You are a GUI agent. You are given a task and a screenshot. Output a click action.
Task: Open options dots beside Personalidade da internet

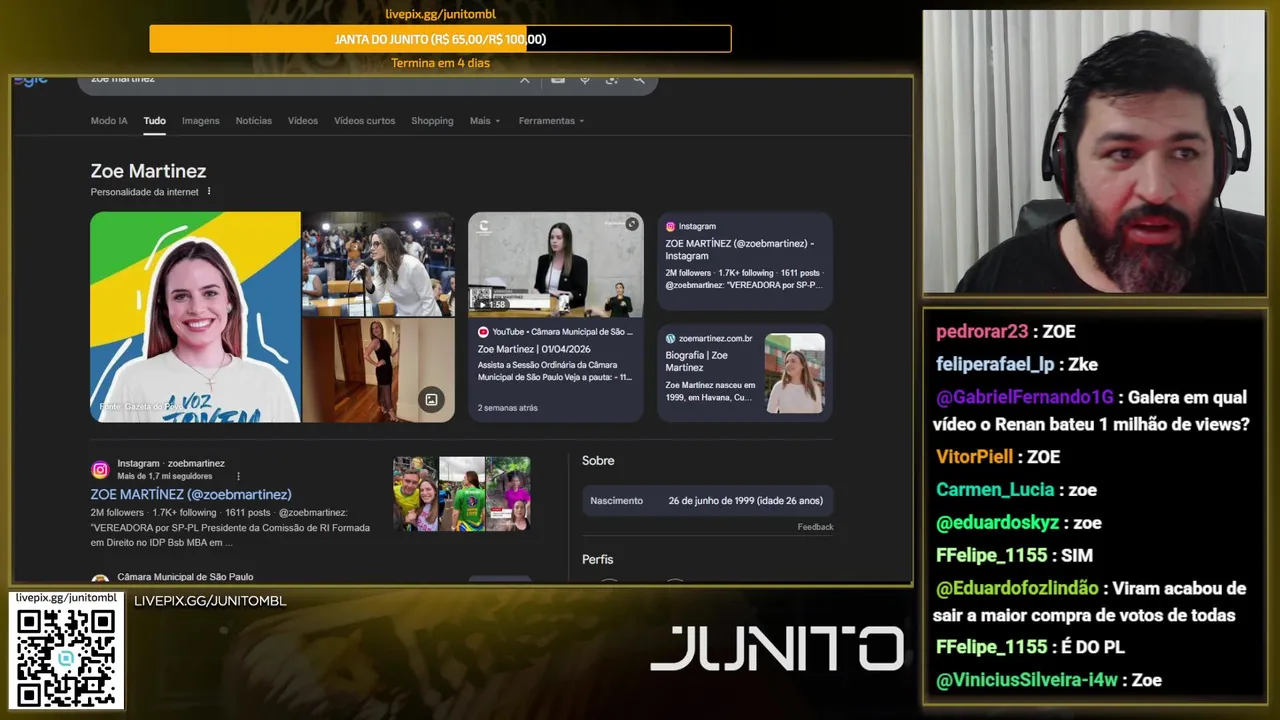[x=209, y=191]
